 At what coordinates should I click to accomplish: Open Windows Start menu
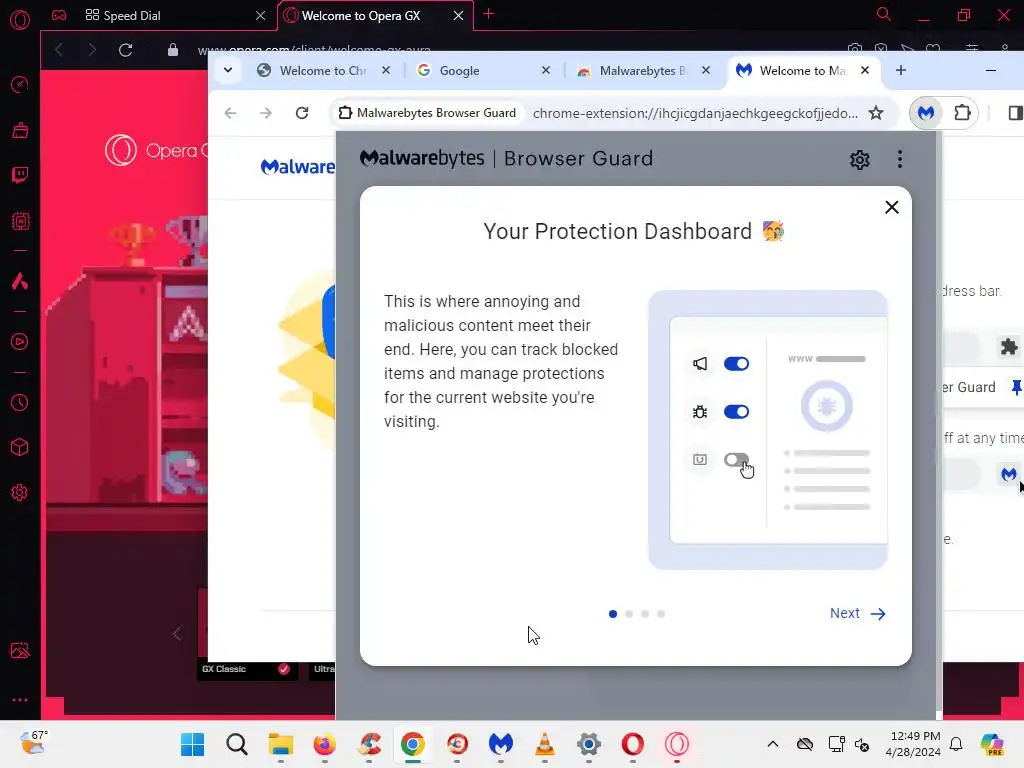193,744
